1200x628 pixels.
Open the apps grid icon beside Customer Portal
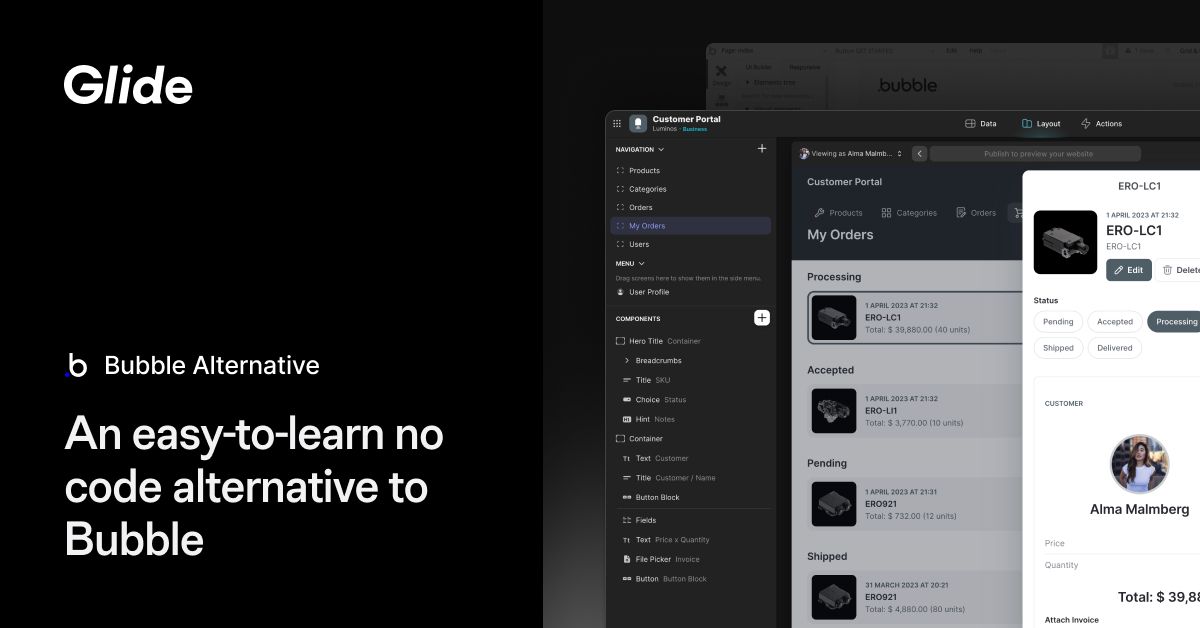[617, 124]
